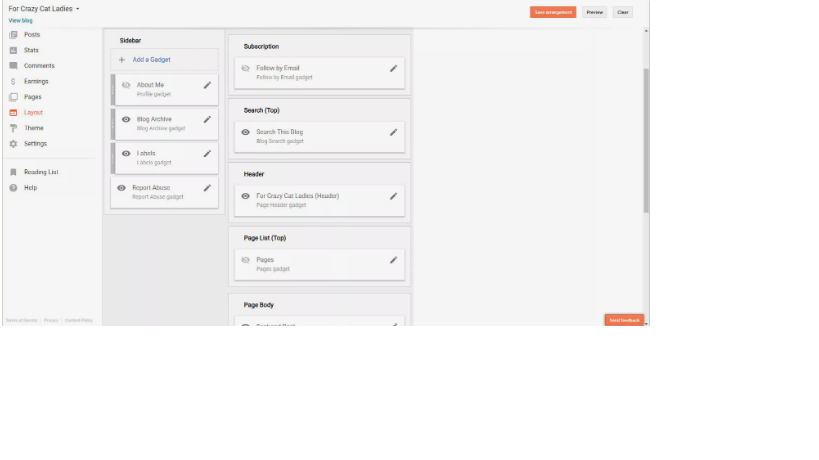The height and width of the screenshot is (460, 819).
Task: Click the Add a Gadget link
Action: pyautogui.click(x=151, y=60)
